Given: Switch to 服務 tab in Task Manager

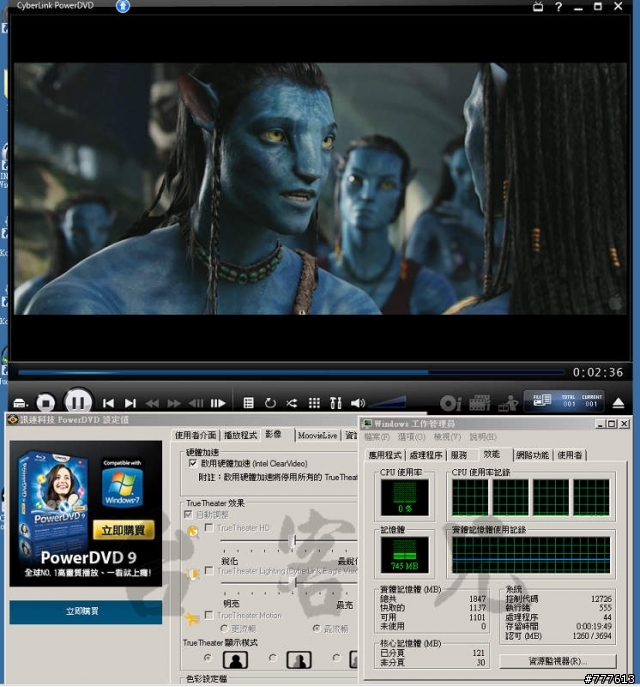Looking at the screenshot, I should coord(459,455).
